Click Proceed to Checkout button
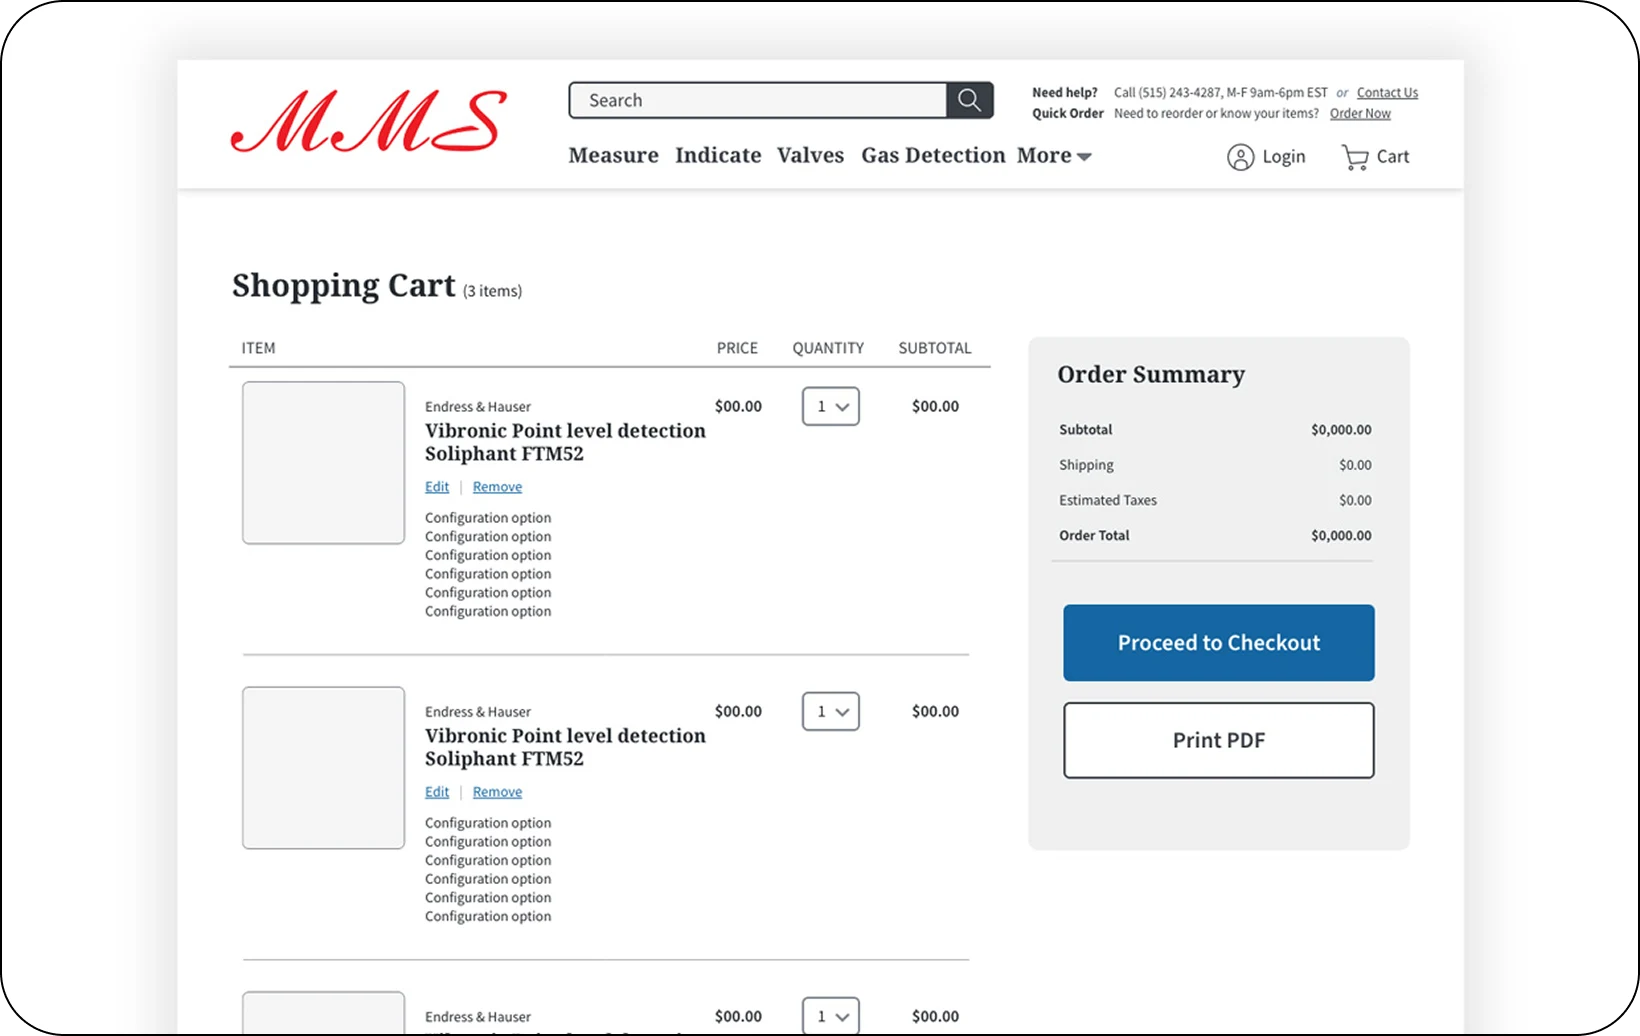The height and width of the screenshot is (1036, 1640). 1218,643
